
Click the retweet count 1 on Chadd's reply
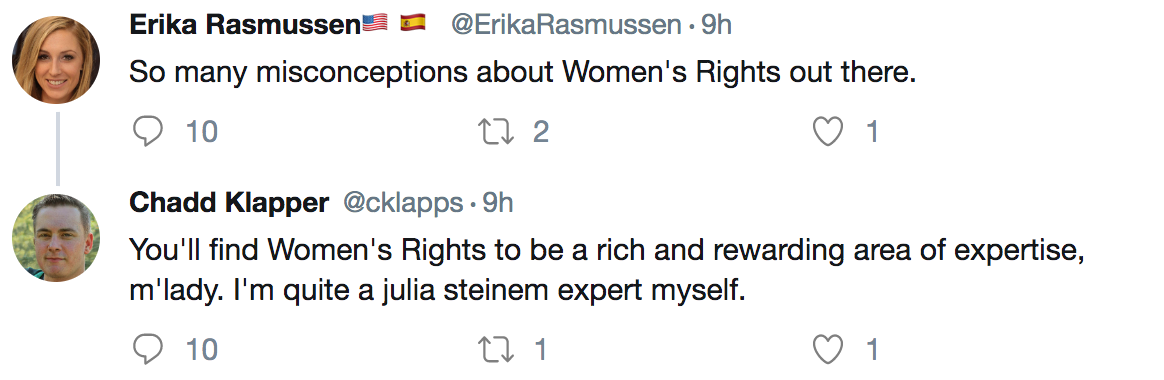[x=540, y=349]
